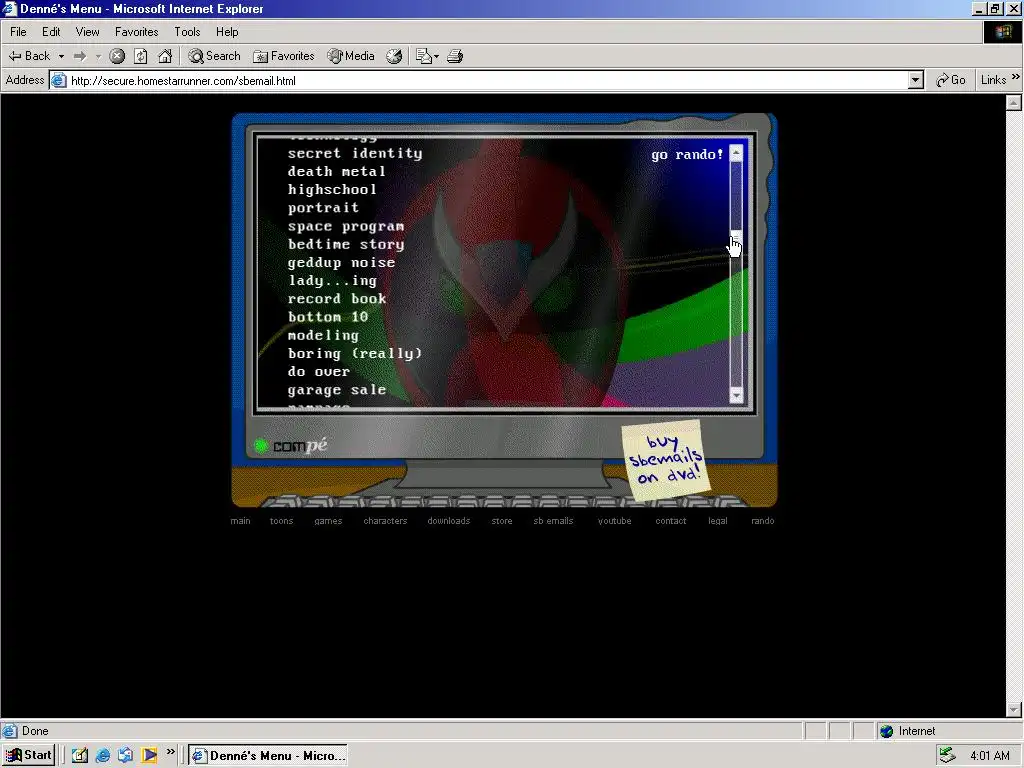The width and height of the screenshot is (1024, 768).
Task: Open the 'portrait' email
Action: tap(323, 208)
